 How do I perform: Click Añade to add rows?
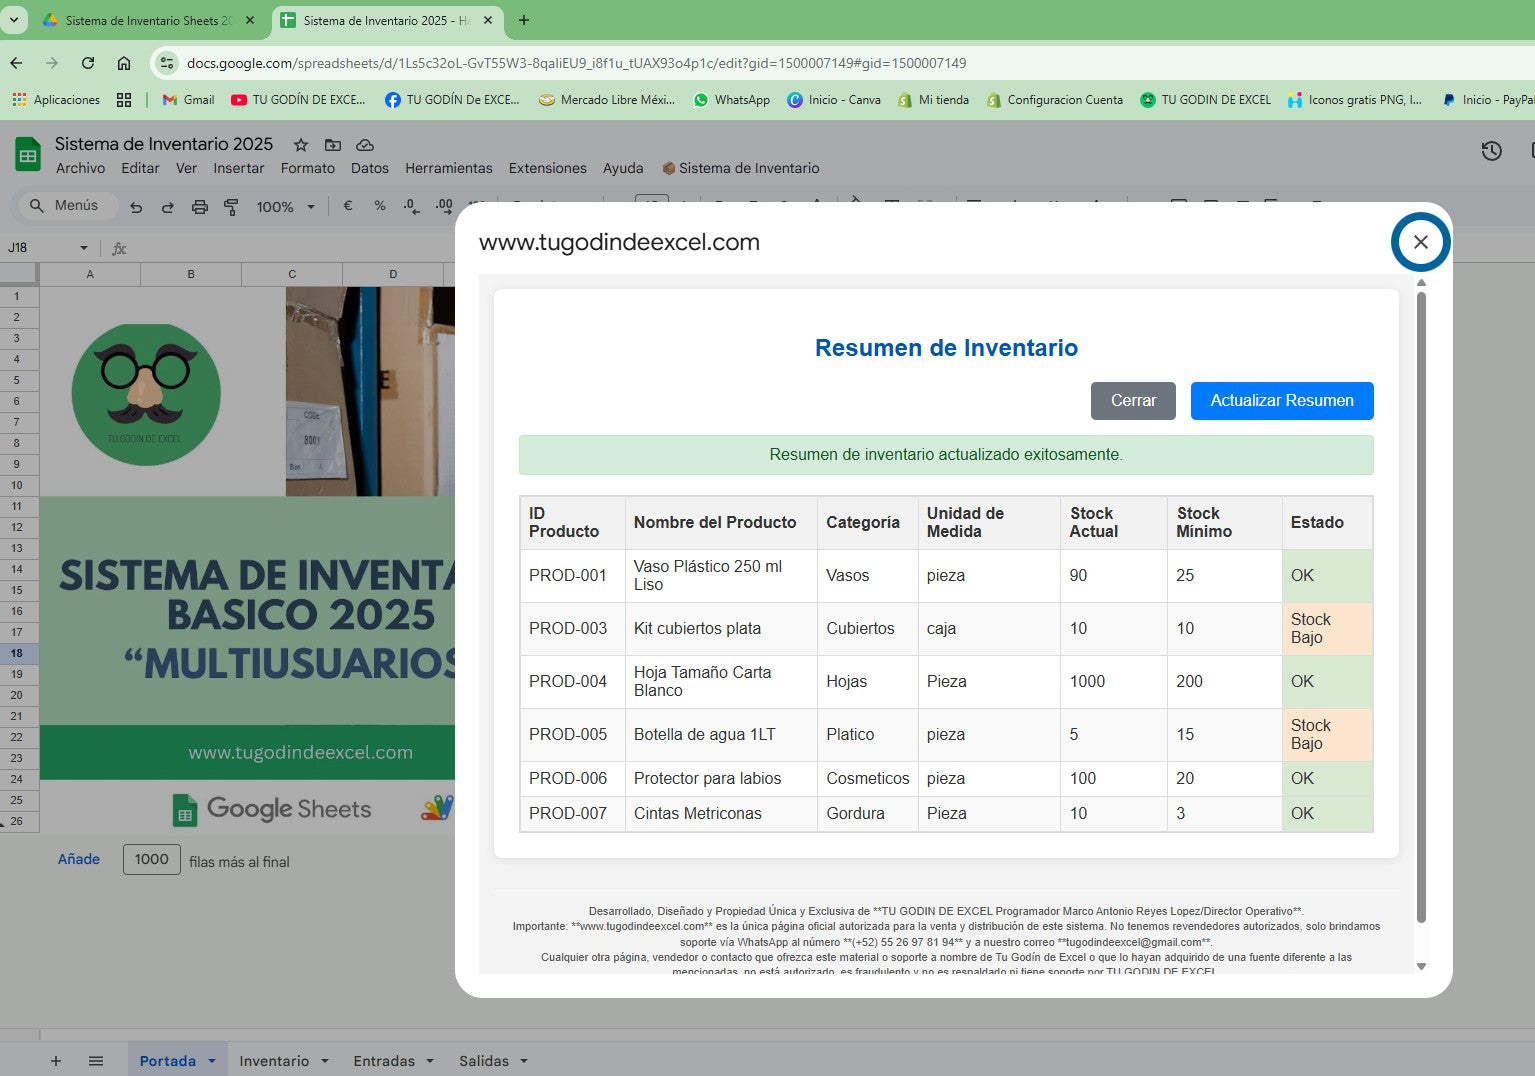click(x=79, y=859)
